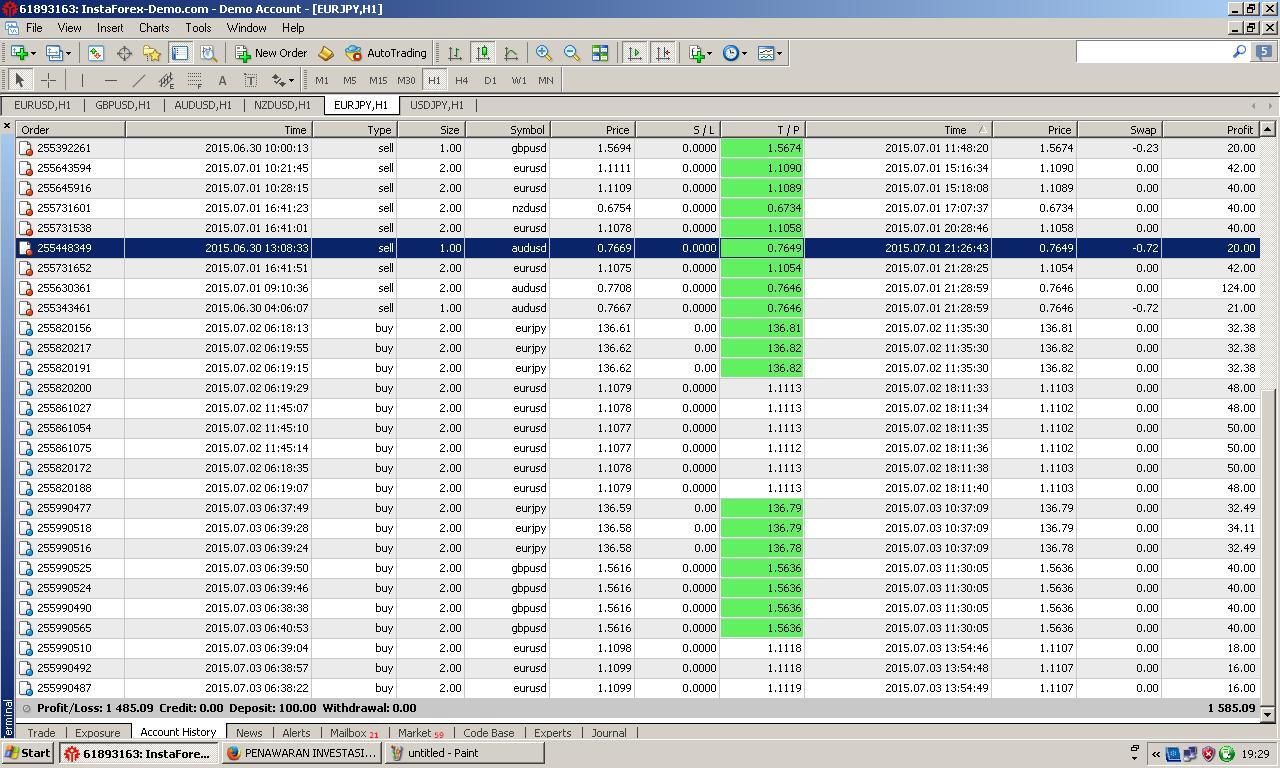Toggle Auto Scroll chart icon
This screenshot has height=768, width=1280.
pos(634,53)
